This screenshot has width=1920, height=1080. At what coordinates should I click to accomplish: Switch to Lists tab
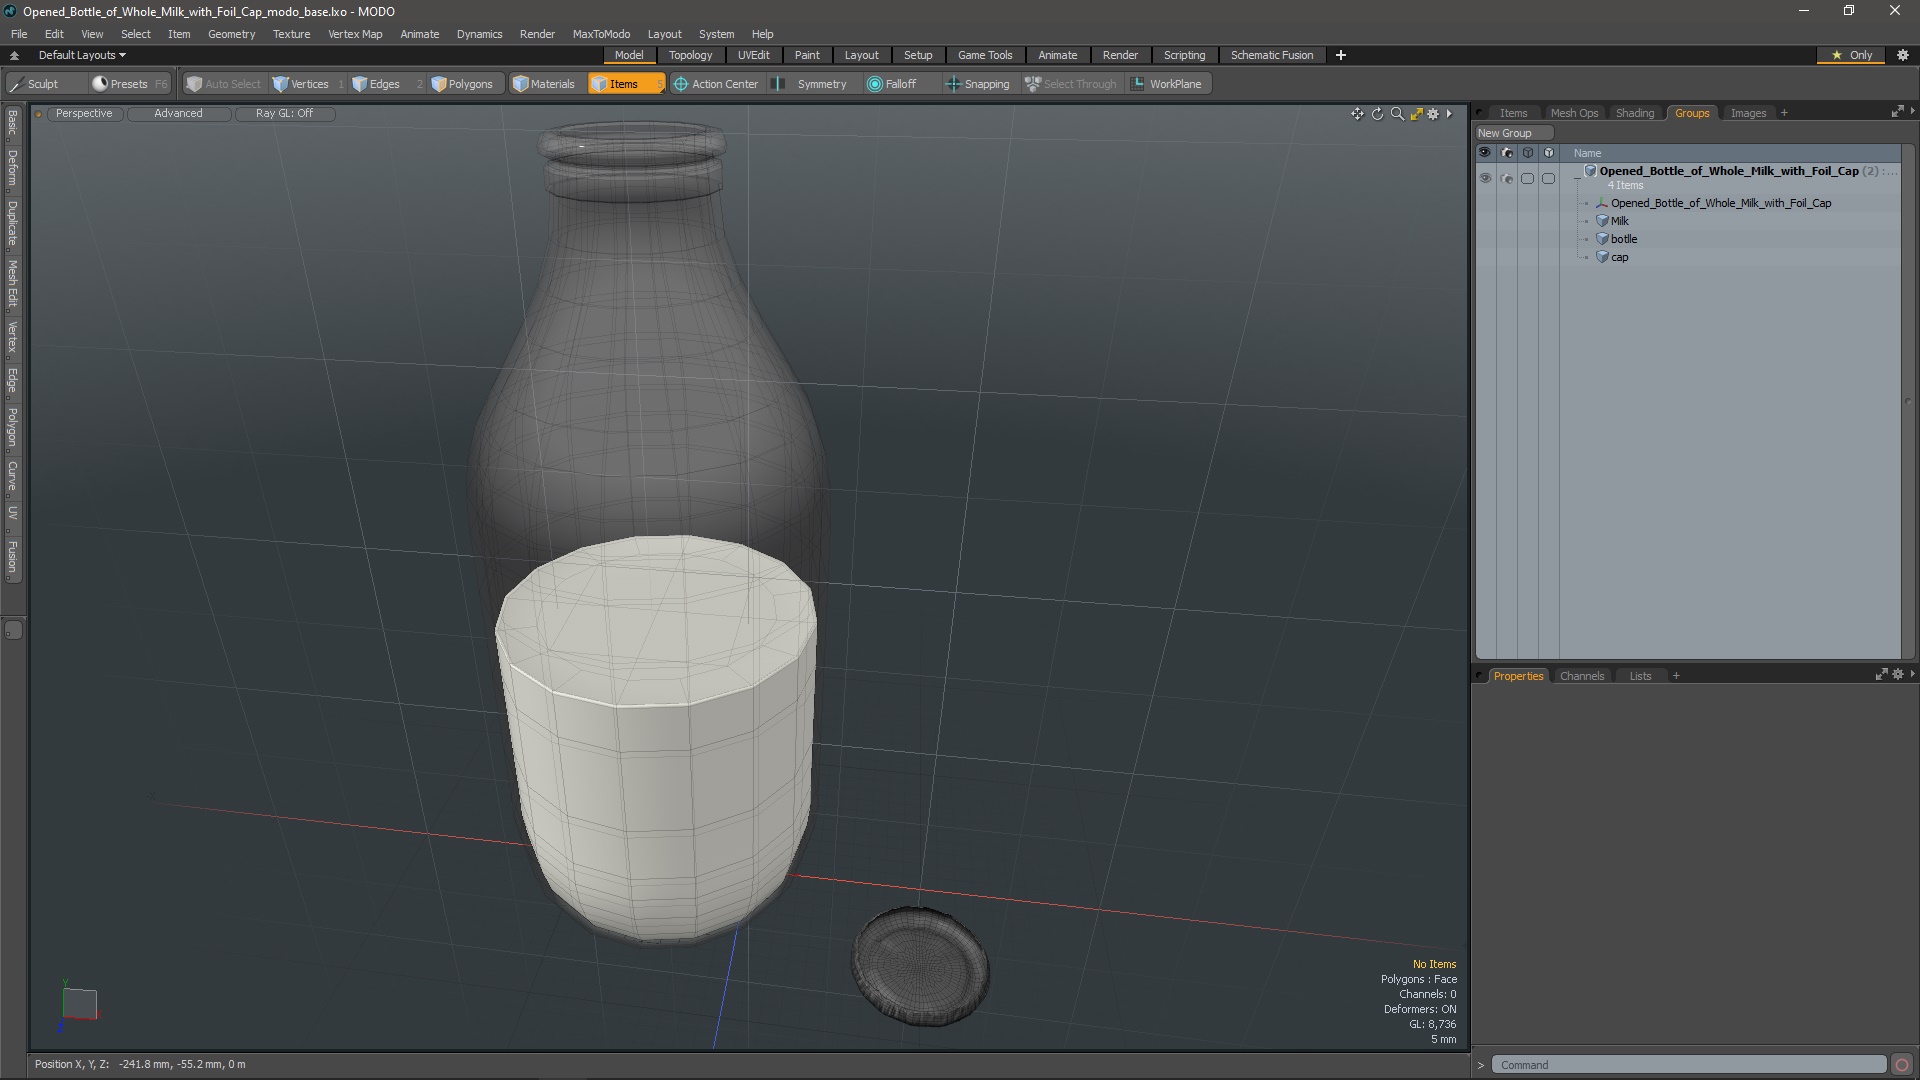pos(1640,676)
